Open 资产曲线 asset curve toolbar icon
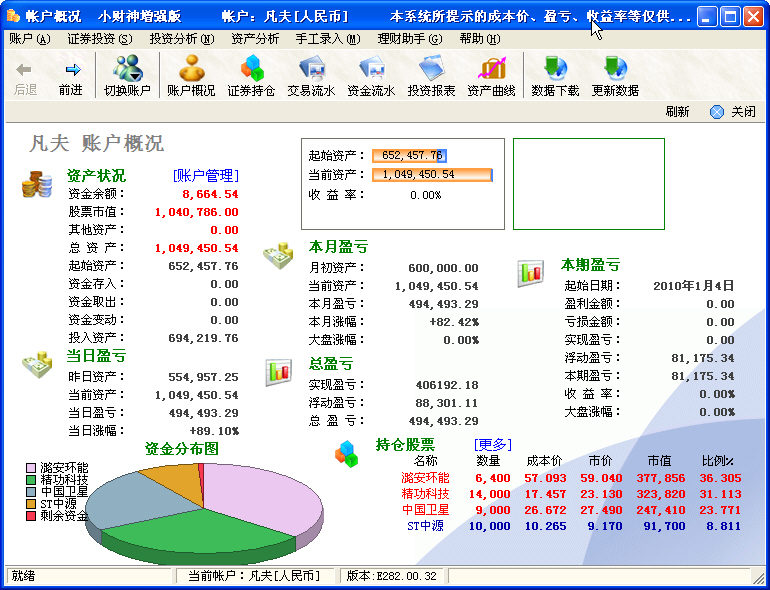770x590 pixels. (492, 68)
